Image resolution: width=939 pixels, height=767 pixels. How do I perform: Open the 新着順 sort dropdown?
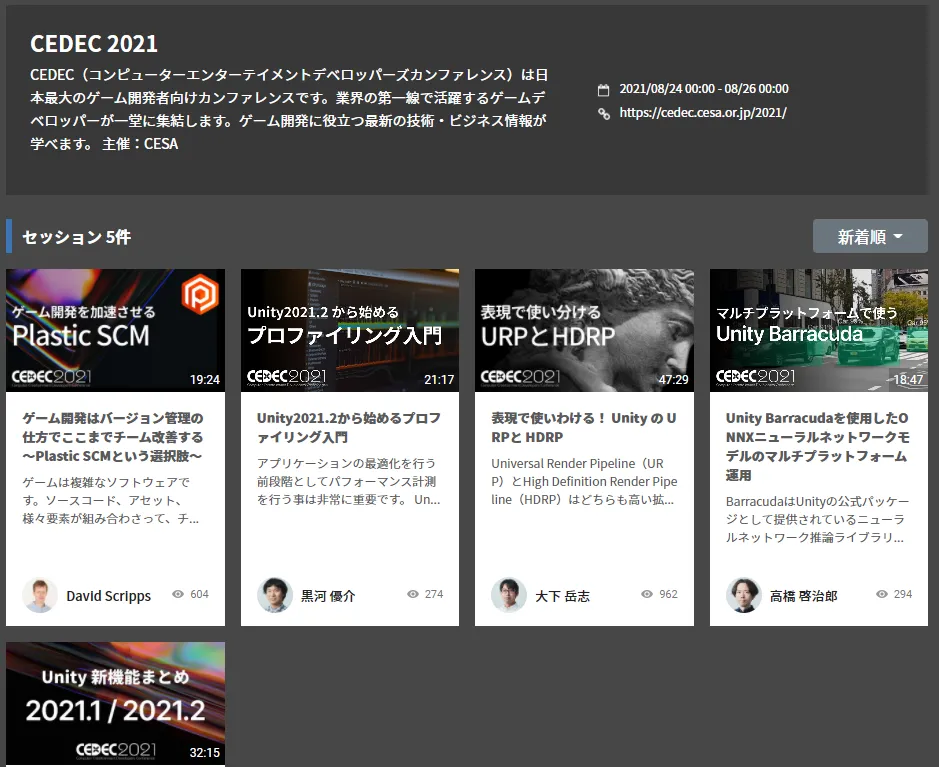click(870, 237)
